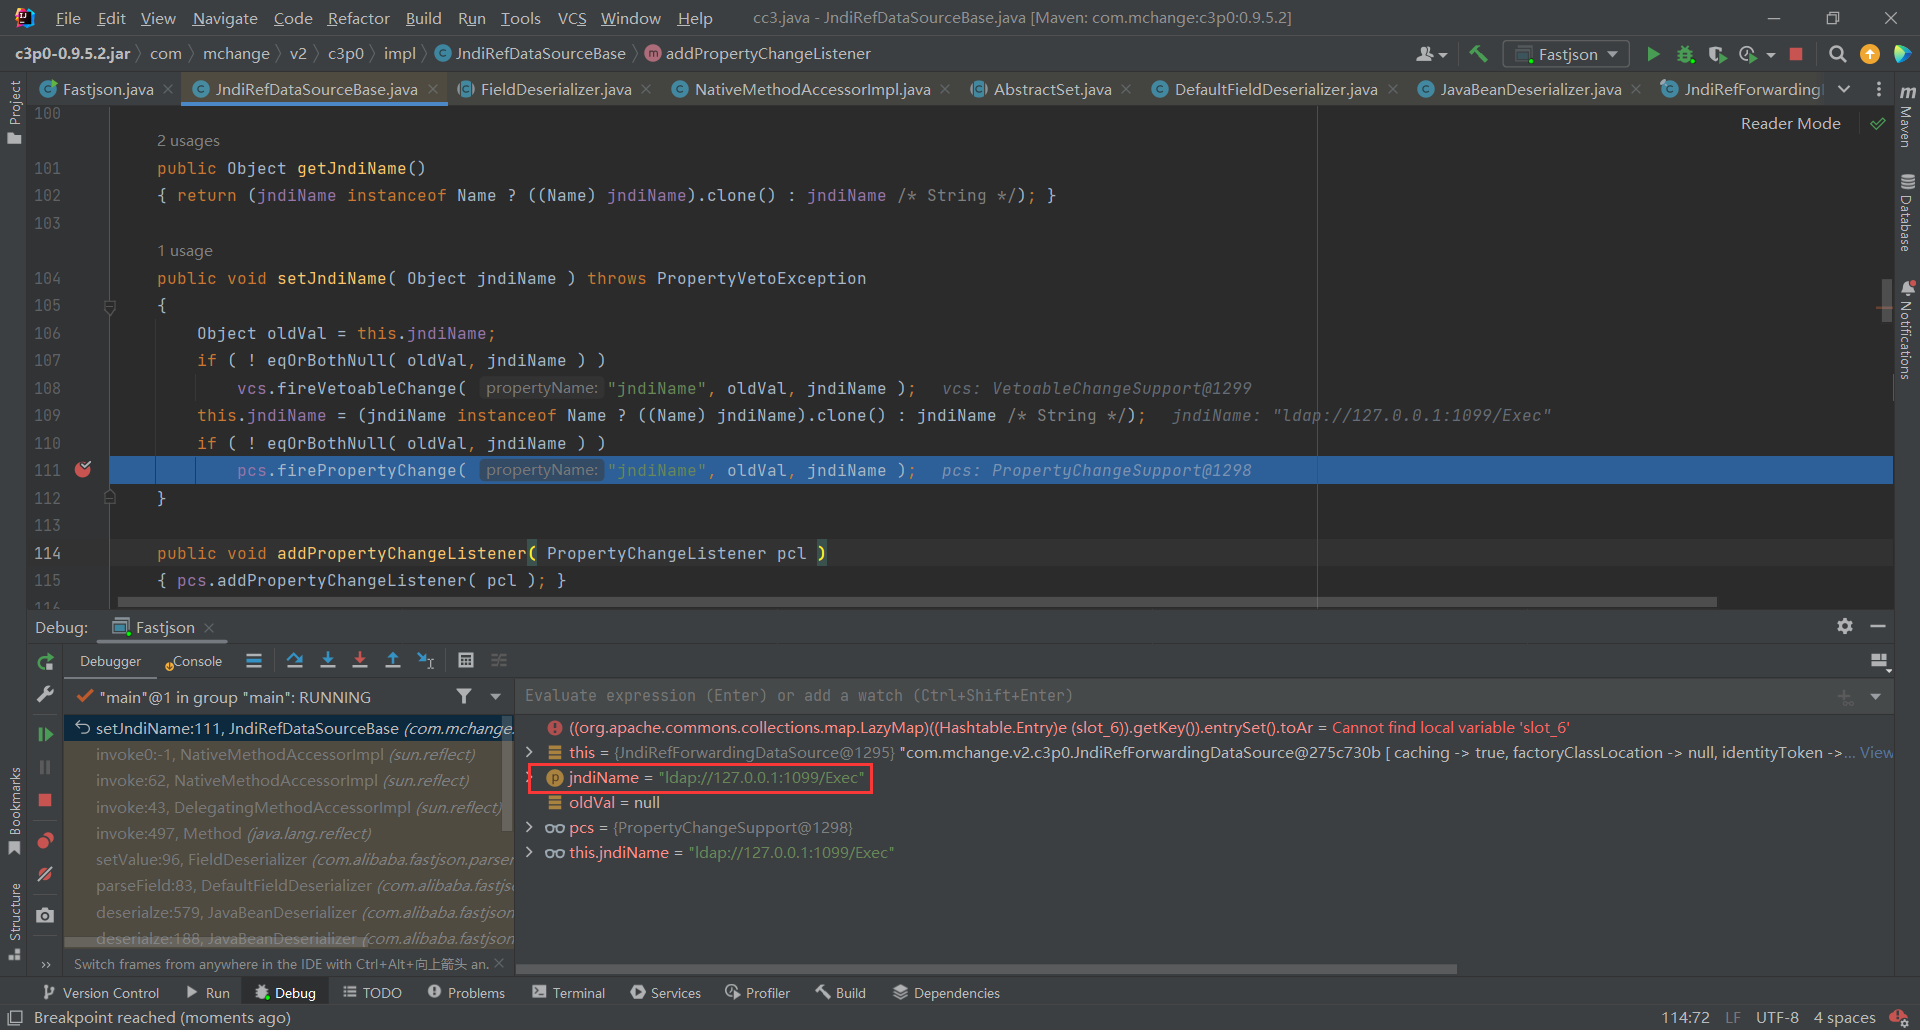The width and height of the screenshot is (1920, 1030).
Task: Click the Step Over debugger icon
Action: click(x=294, y=660)
